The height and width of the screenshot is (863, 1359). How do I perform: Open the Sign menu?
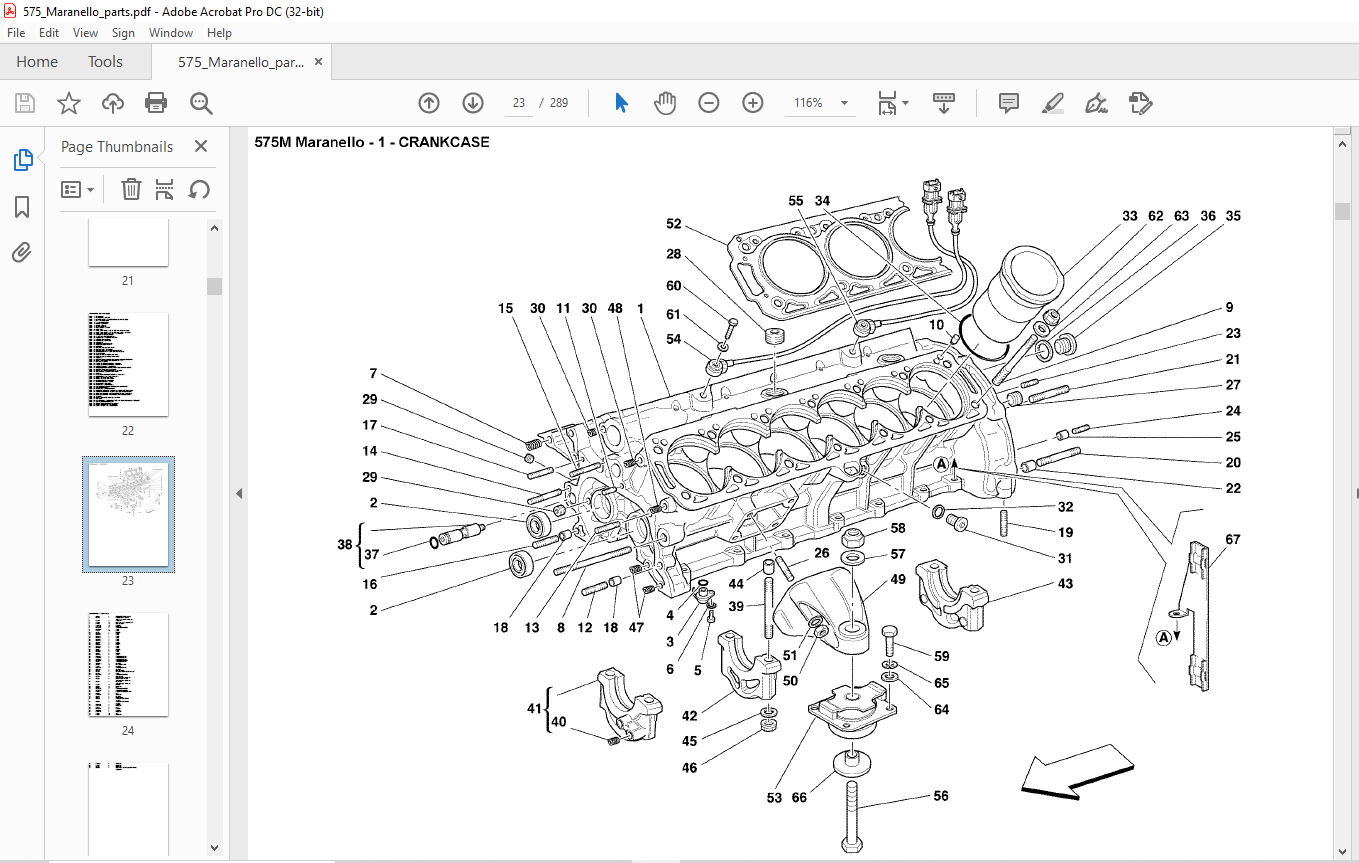pyautogui.click(x=123, y=33)
